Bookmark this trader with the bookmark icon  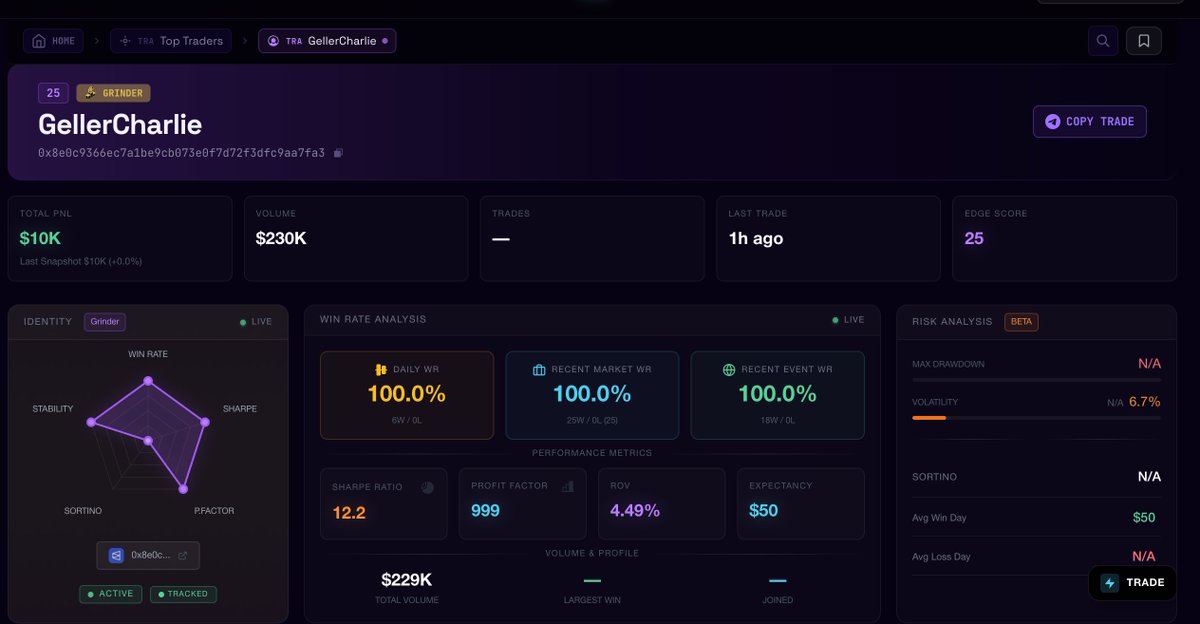point(1143,41)
